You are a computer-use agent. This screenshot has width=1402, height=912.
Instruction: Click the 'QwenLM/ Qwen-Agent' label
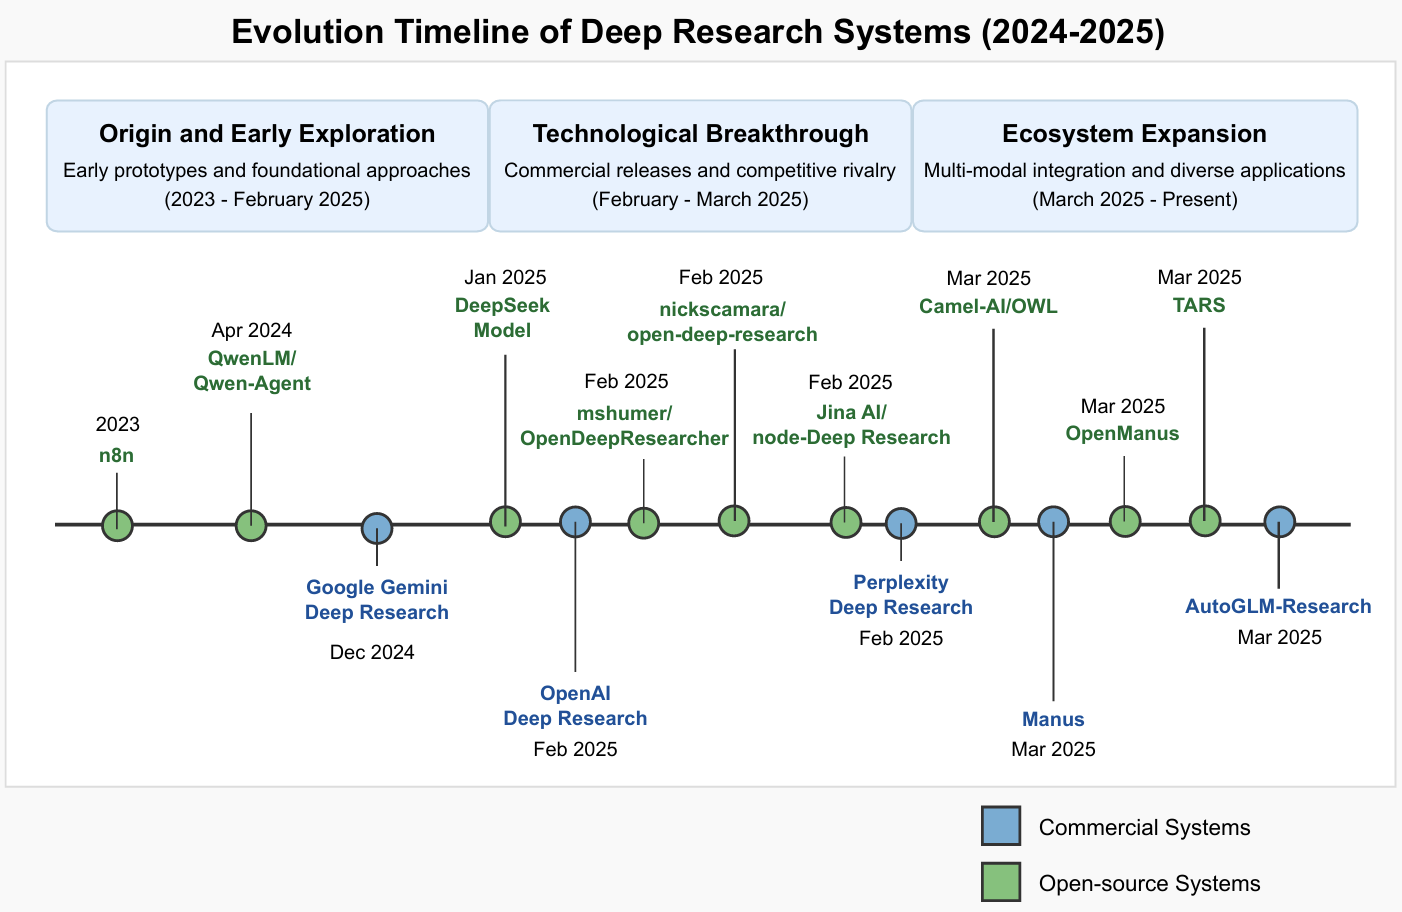[x=252, y=371]
